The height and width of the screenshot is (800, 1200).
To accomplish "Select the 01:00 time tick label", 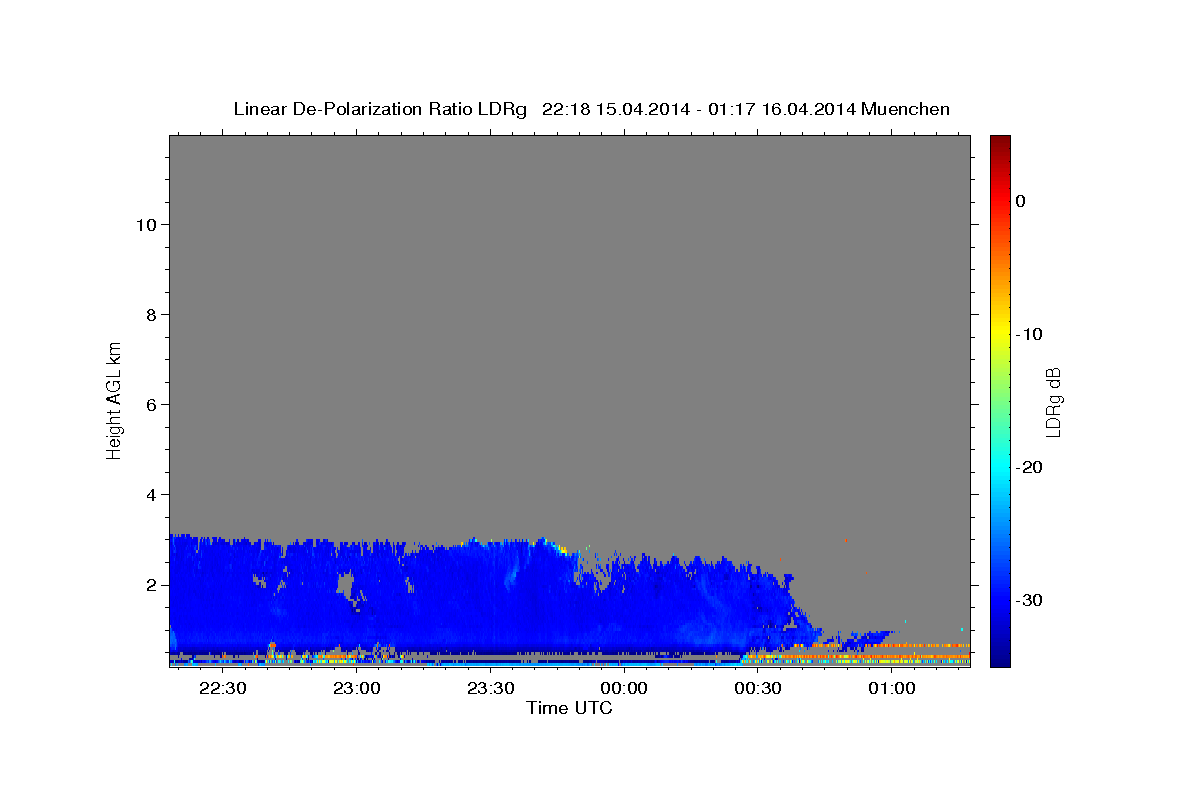I will click(891, 689).
